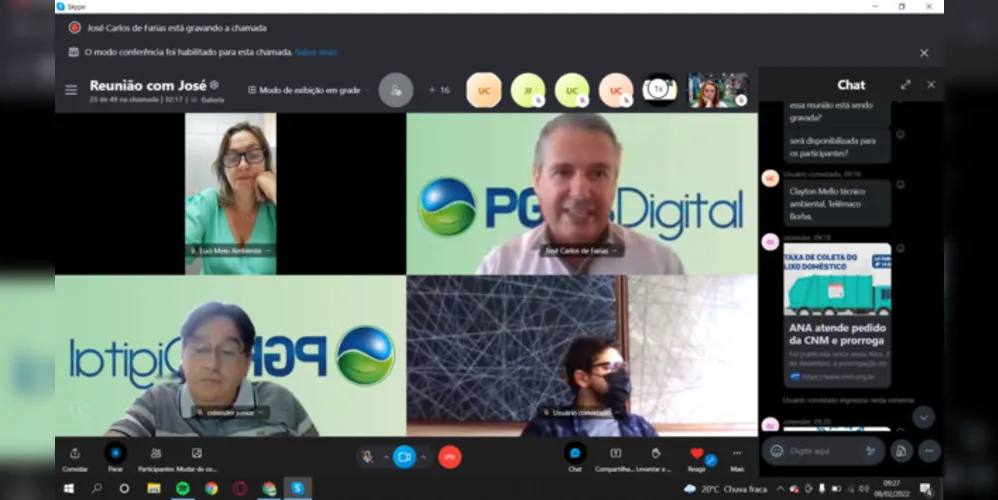Click the add files button beside chat input
Viewport: 998px width, 500px height.
pyautogui.click(x=901, y=451)
